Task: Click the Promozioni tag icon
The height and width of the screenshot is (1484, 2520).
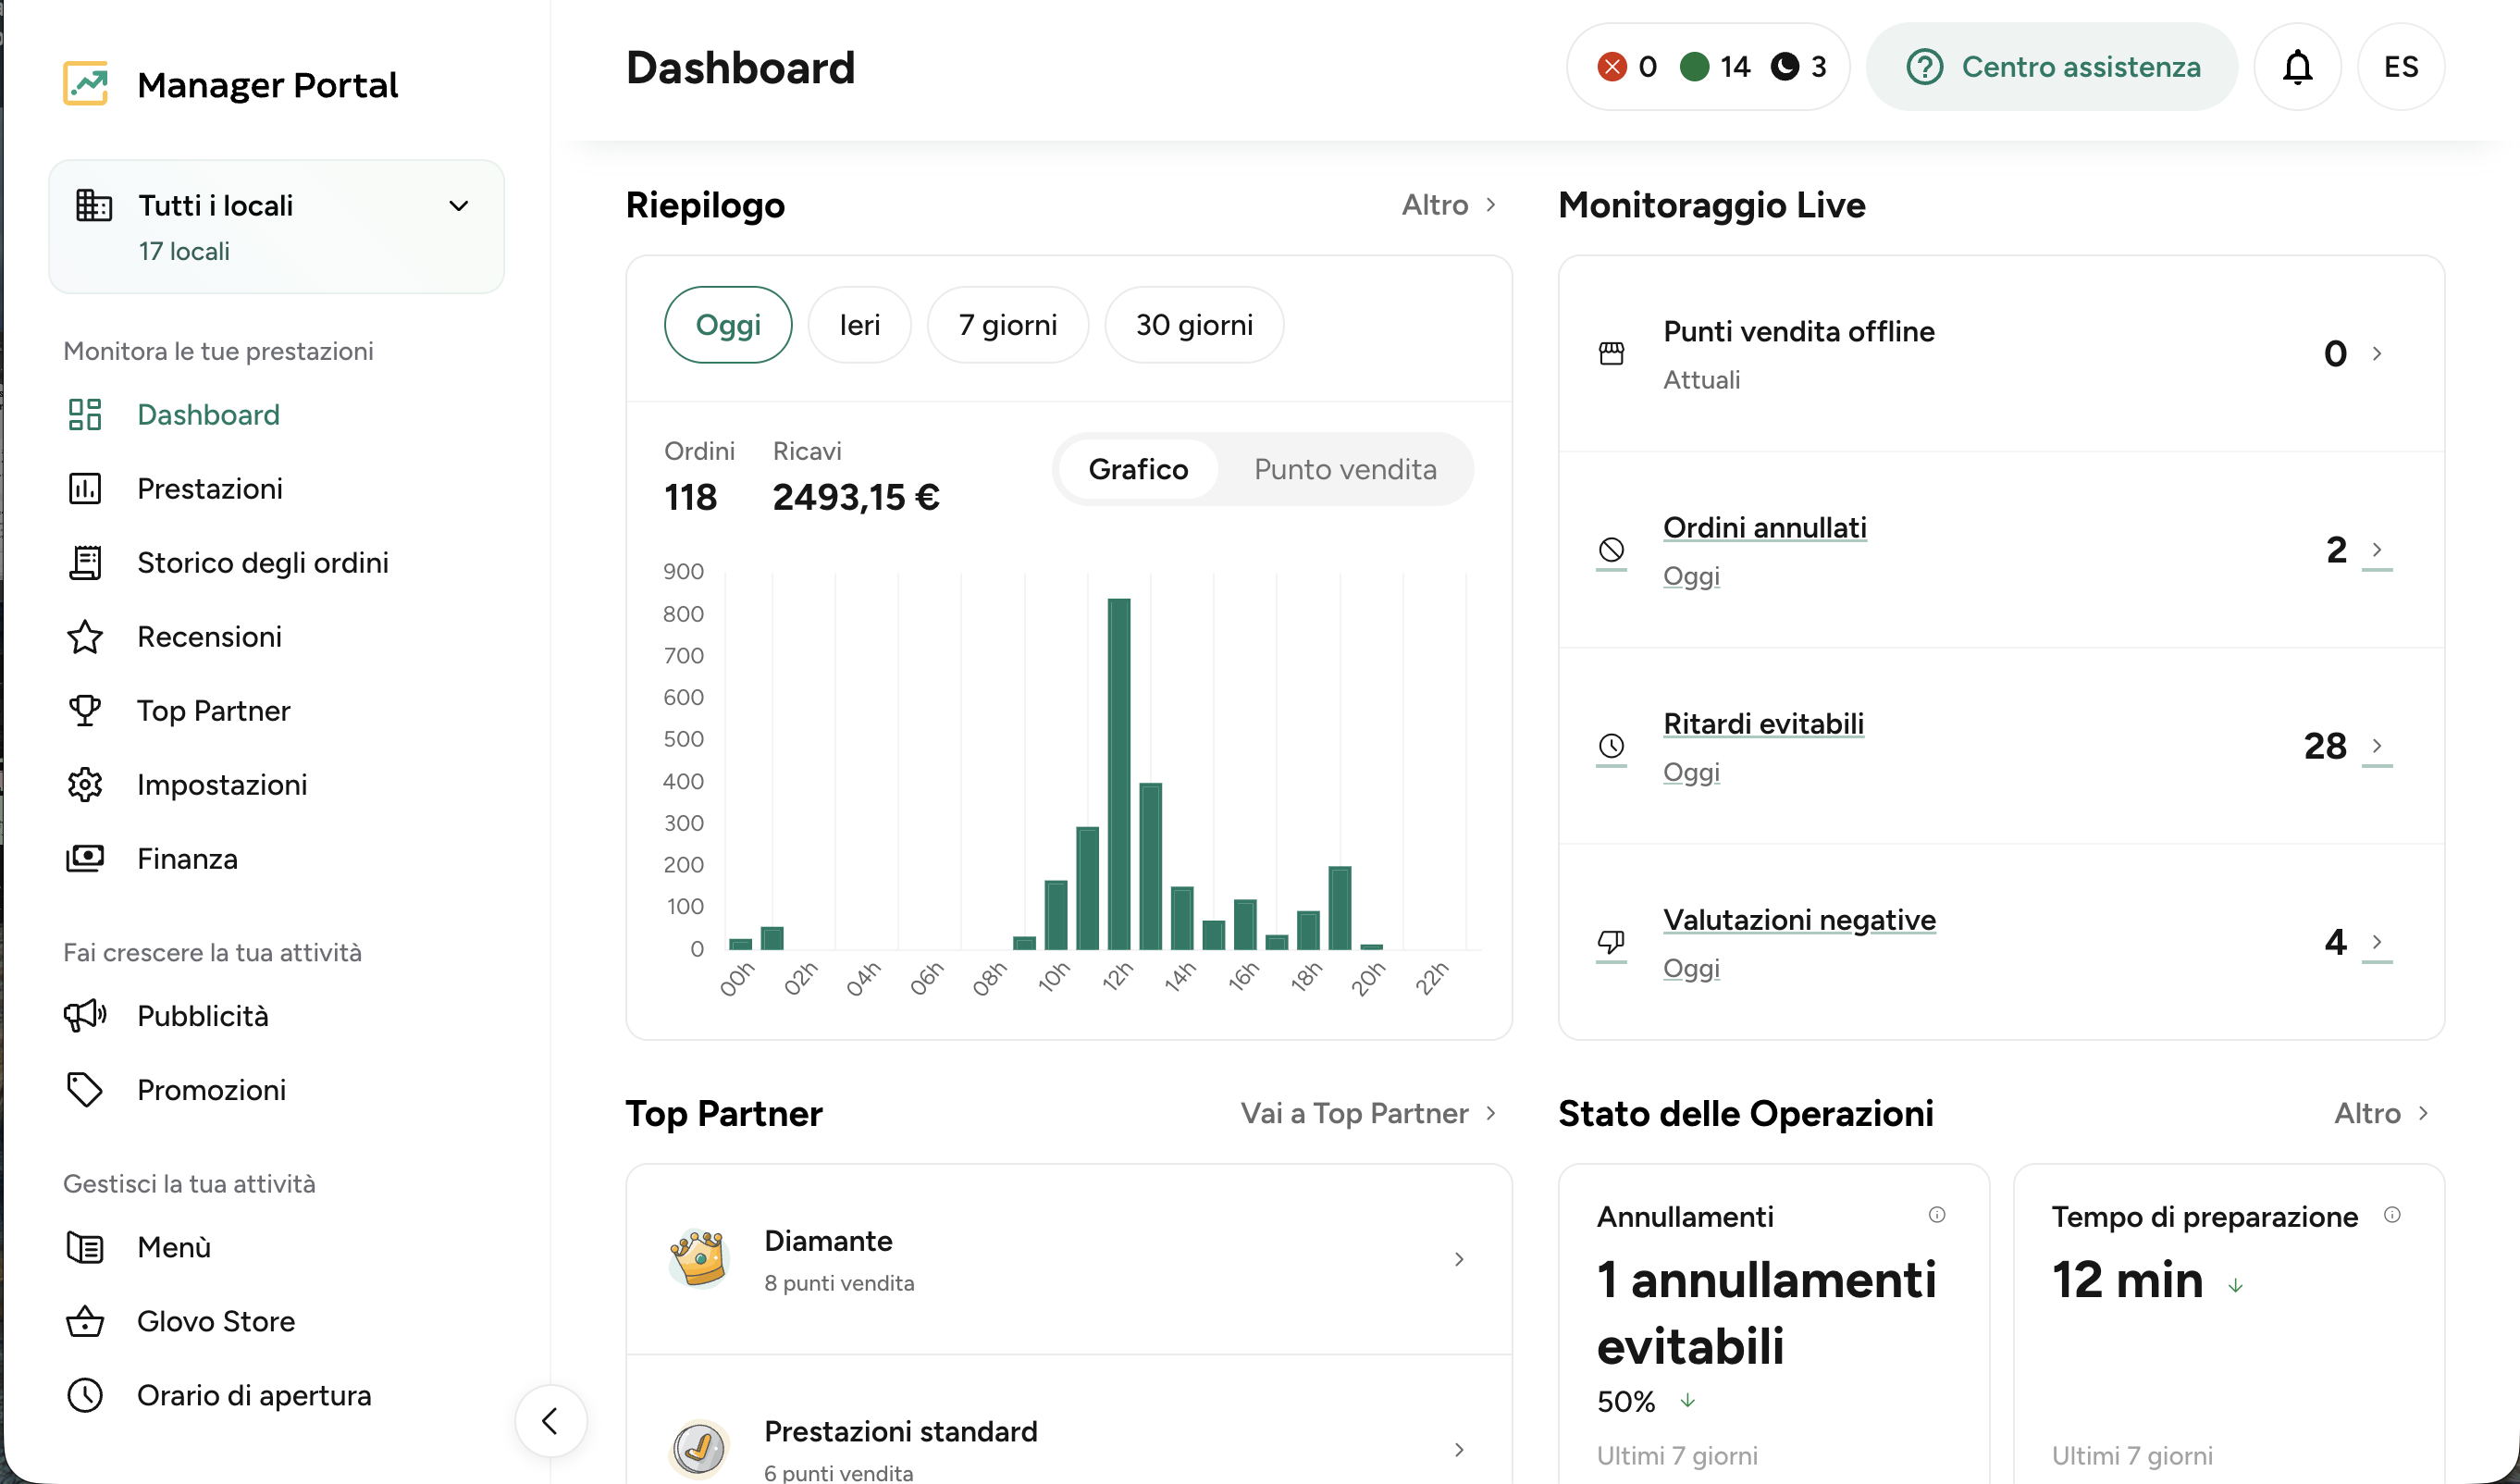Action: coord(85,1089)
